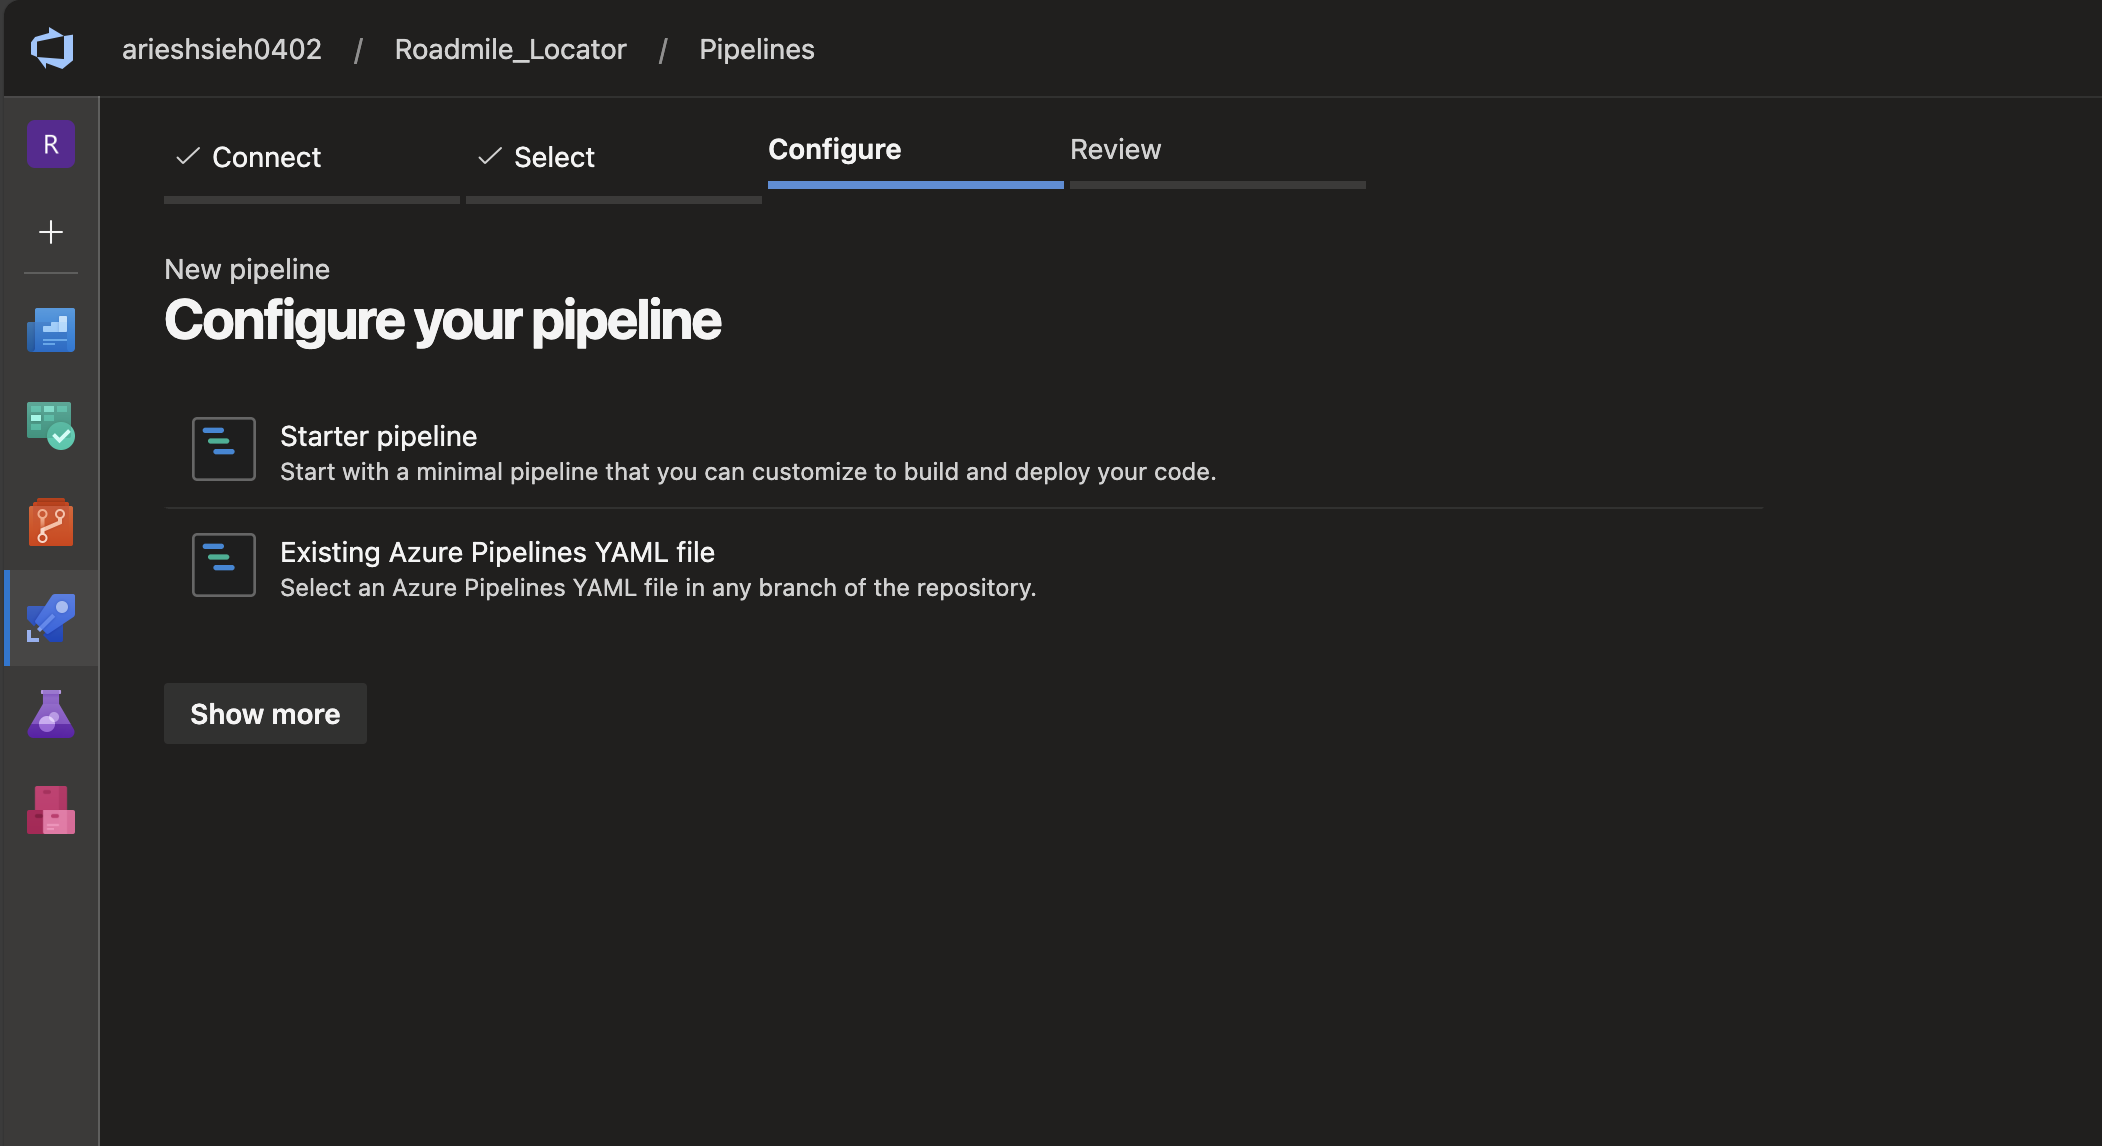This screenshot has width=2102, height=1146.
Task: Click the Starter pipeline template icon
Action: coord(224,449)
